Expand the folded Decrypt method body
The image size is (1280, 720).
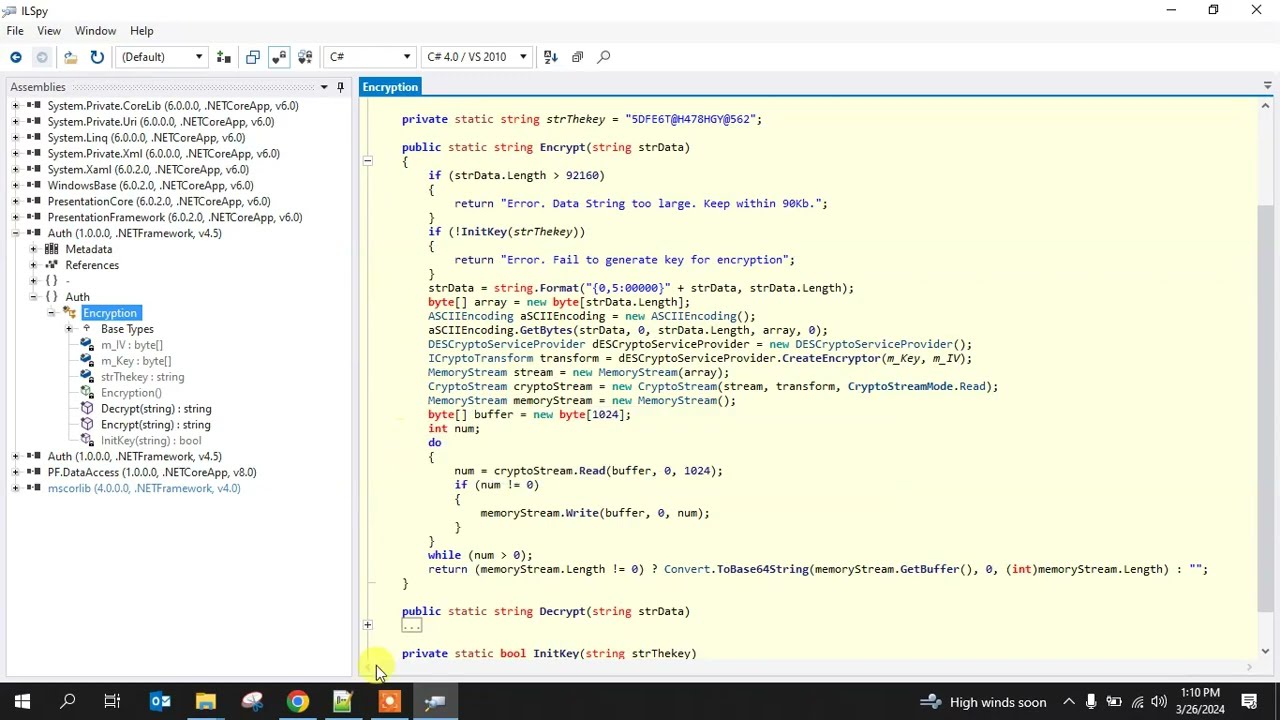368,626
